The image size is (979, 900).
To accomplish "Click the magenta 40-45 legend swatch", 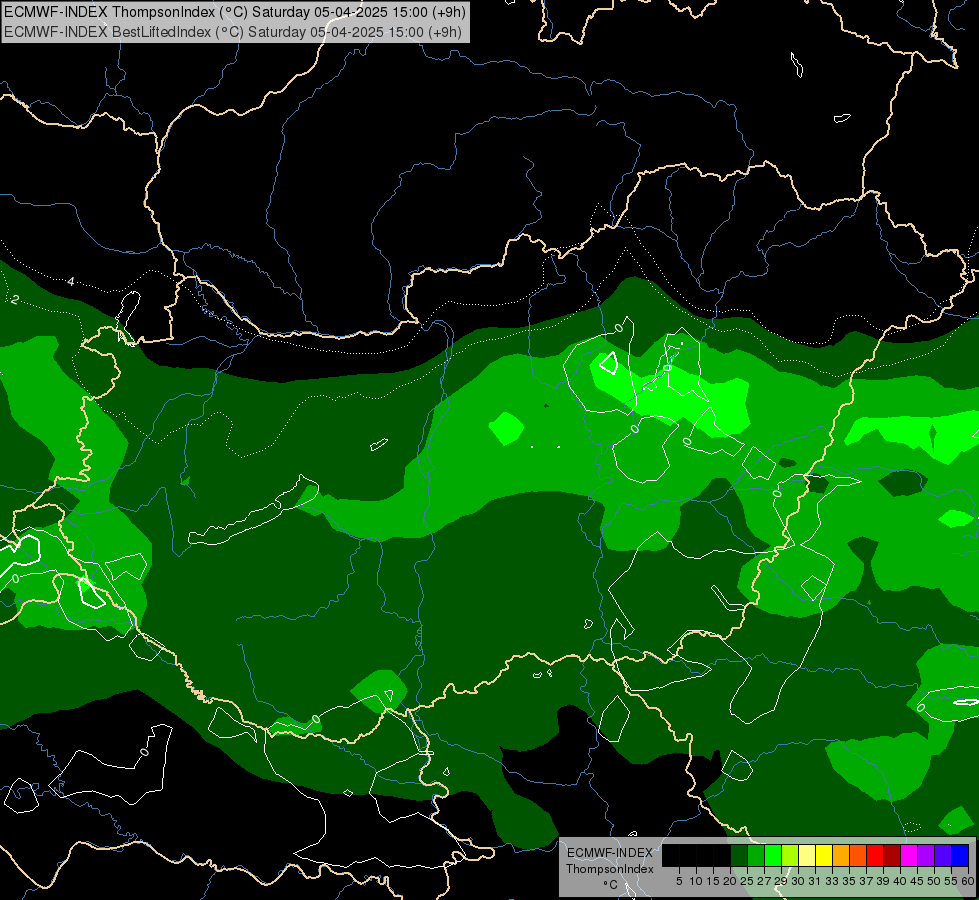I will pyautogui.click(x=909, y=855).
